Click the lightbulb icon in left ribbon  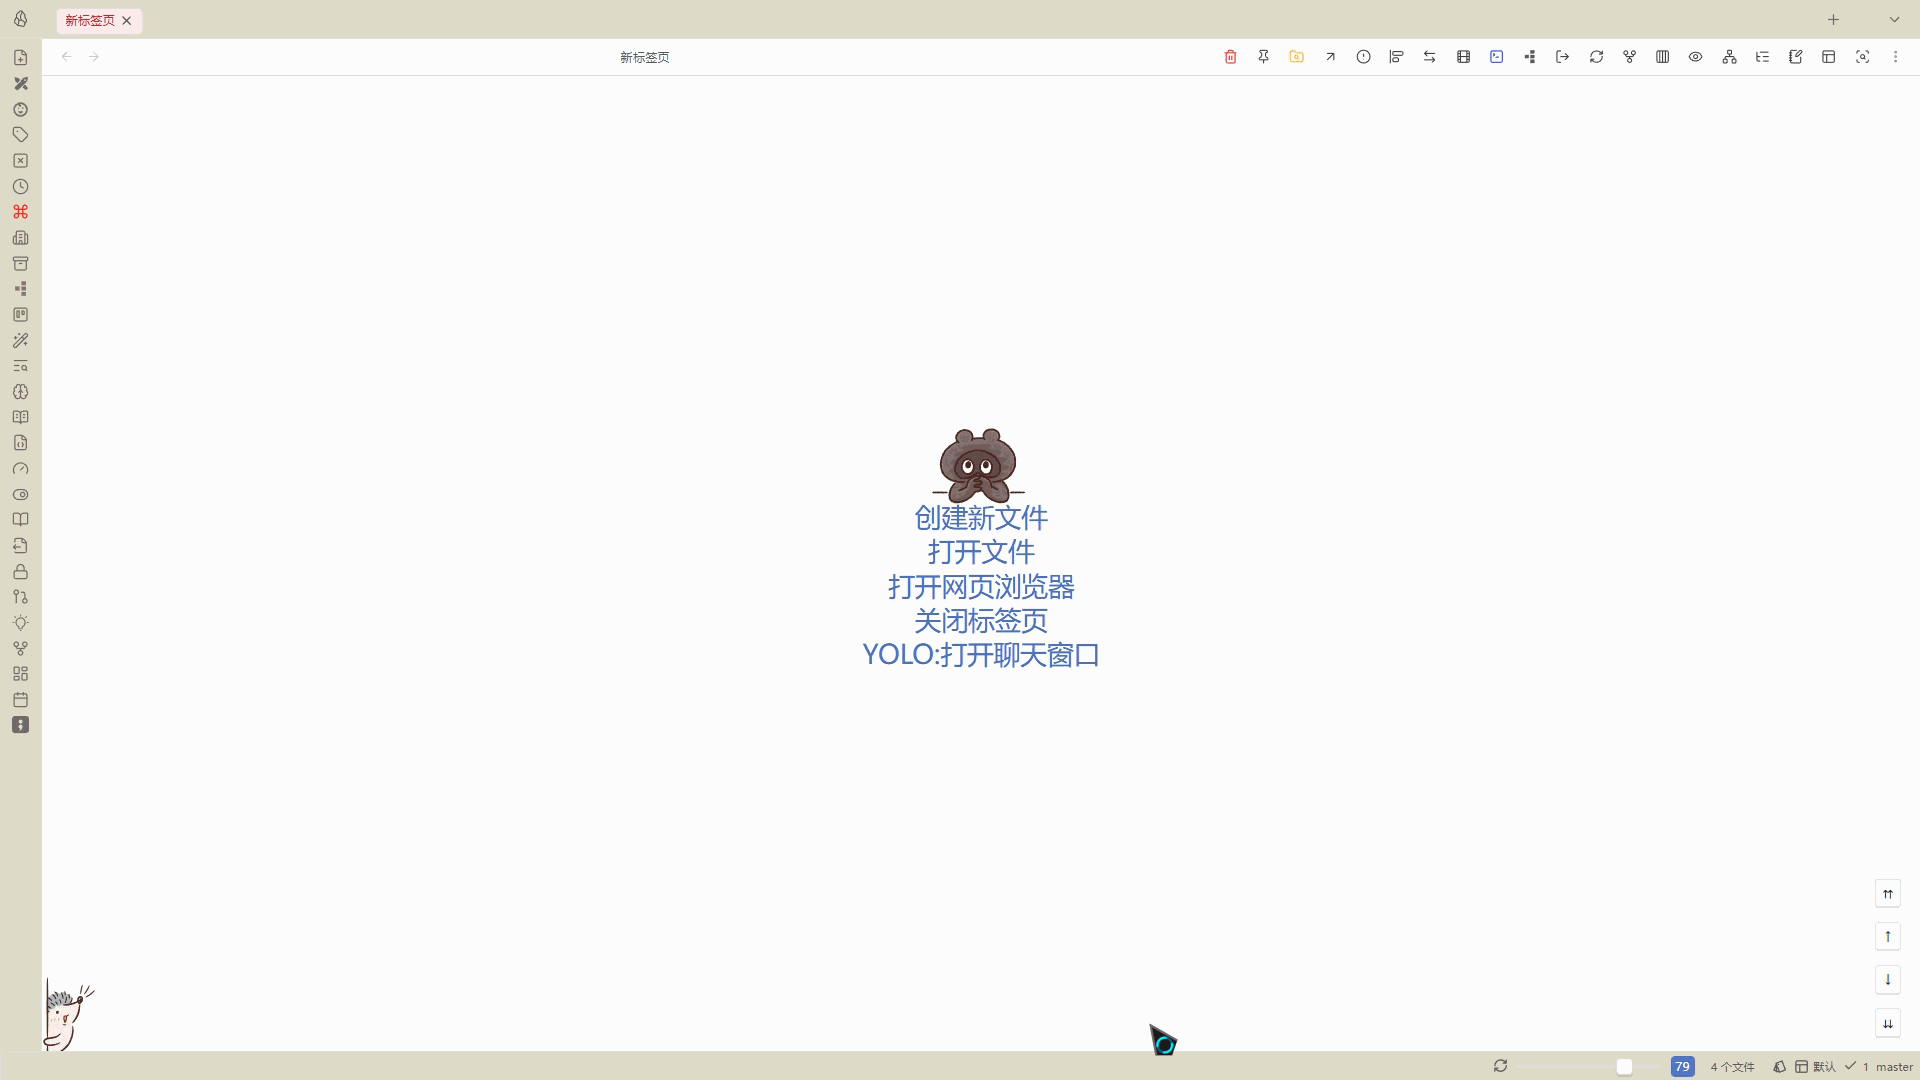point(20,622)
